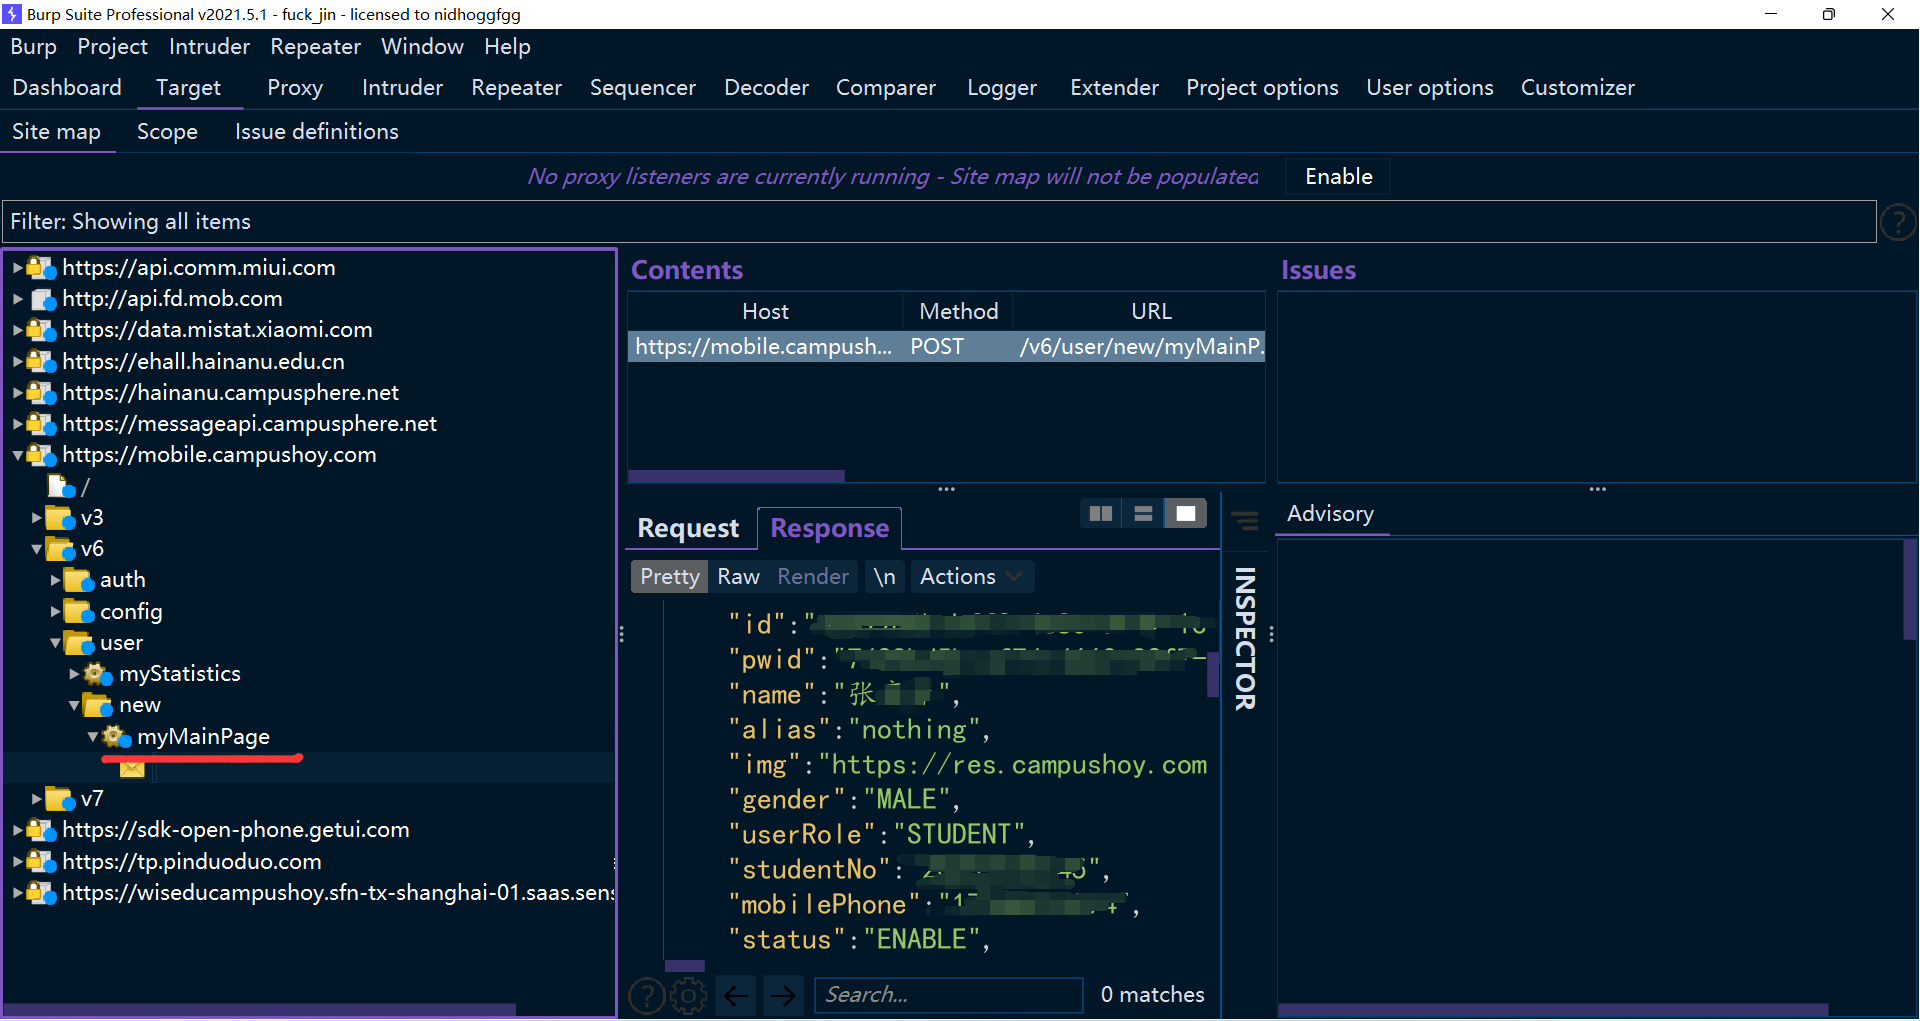
Task: Click the filter help question mark icon
Action: click(1897, 222)
